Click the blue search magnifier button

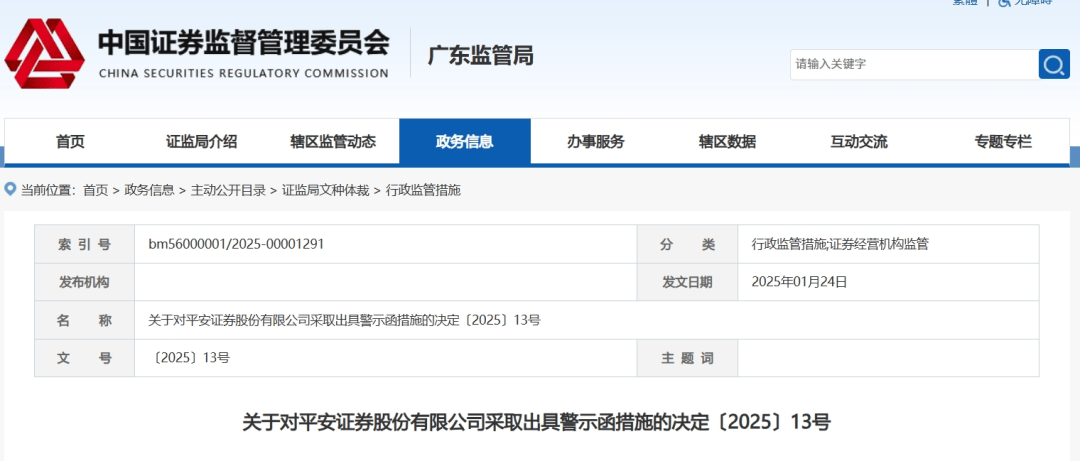click(1054, 64)
